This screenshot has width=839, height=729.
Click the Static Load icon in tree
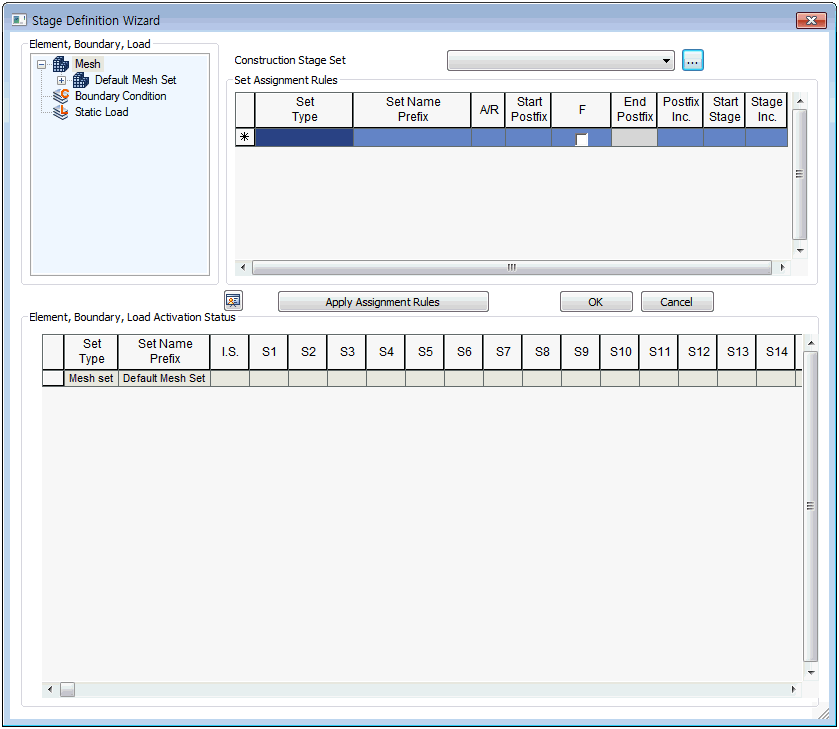pyautogui.click(x=61, y=112)
